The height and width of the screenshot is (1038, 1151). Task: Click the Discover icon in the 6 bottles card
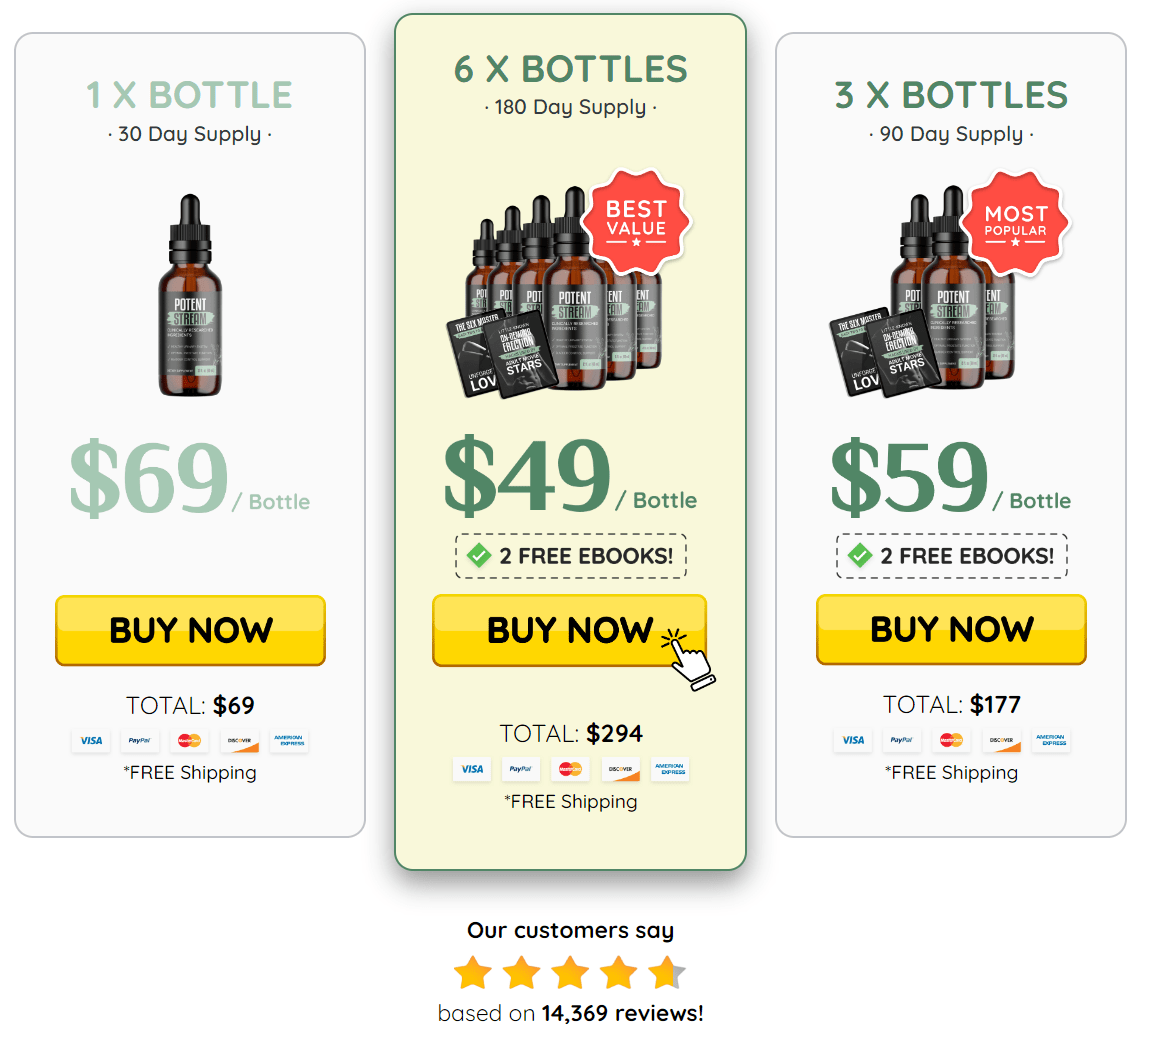[620, 769]
